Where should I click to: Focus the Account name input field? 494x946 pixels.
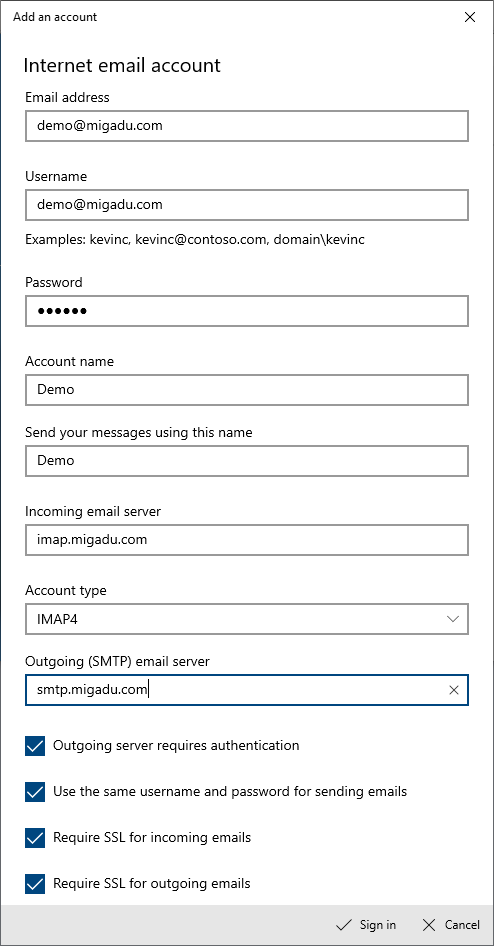click(x=247, y=390)
